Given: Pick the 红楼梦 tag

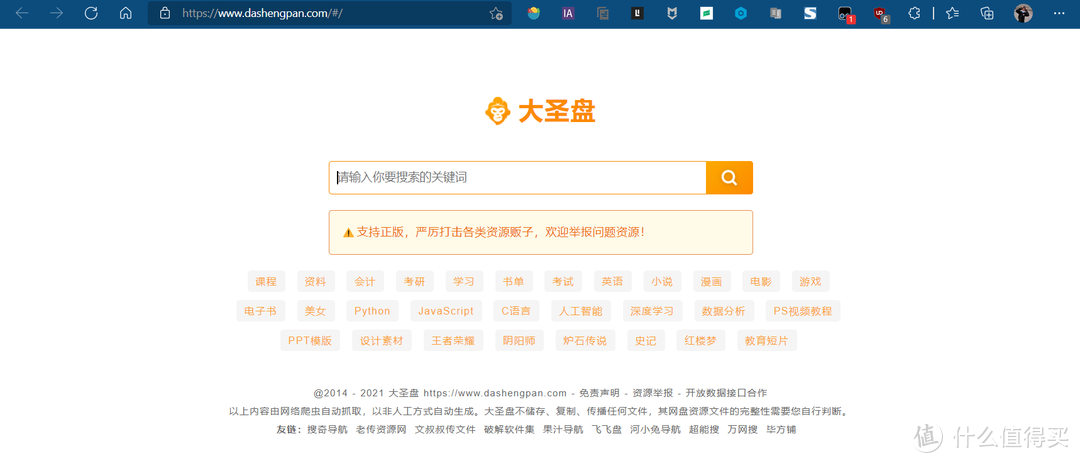Looking at the screenshot, I should click(701, 340).
